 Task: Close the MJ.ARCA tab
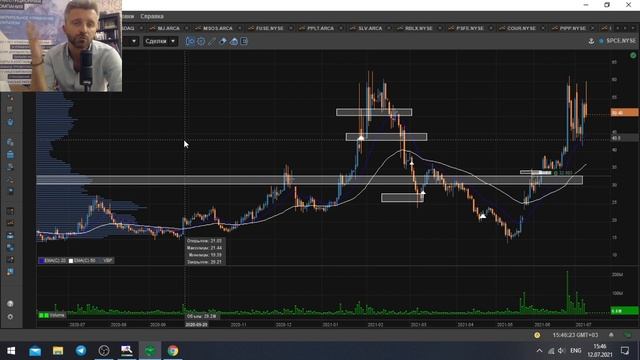point(187,28)
